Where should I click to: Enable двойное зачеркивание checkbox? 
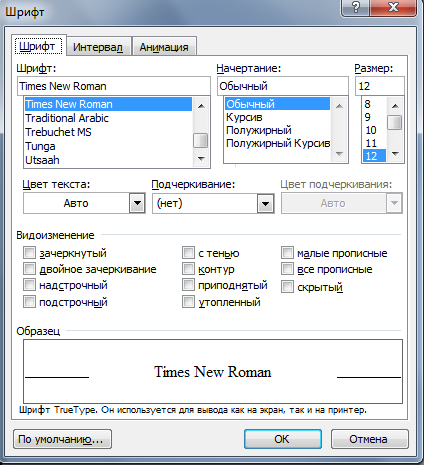click(29, 268)
